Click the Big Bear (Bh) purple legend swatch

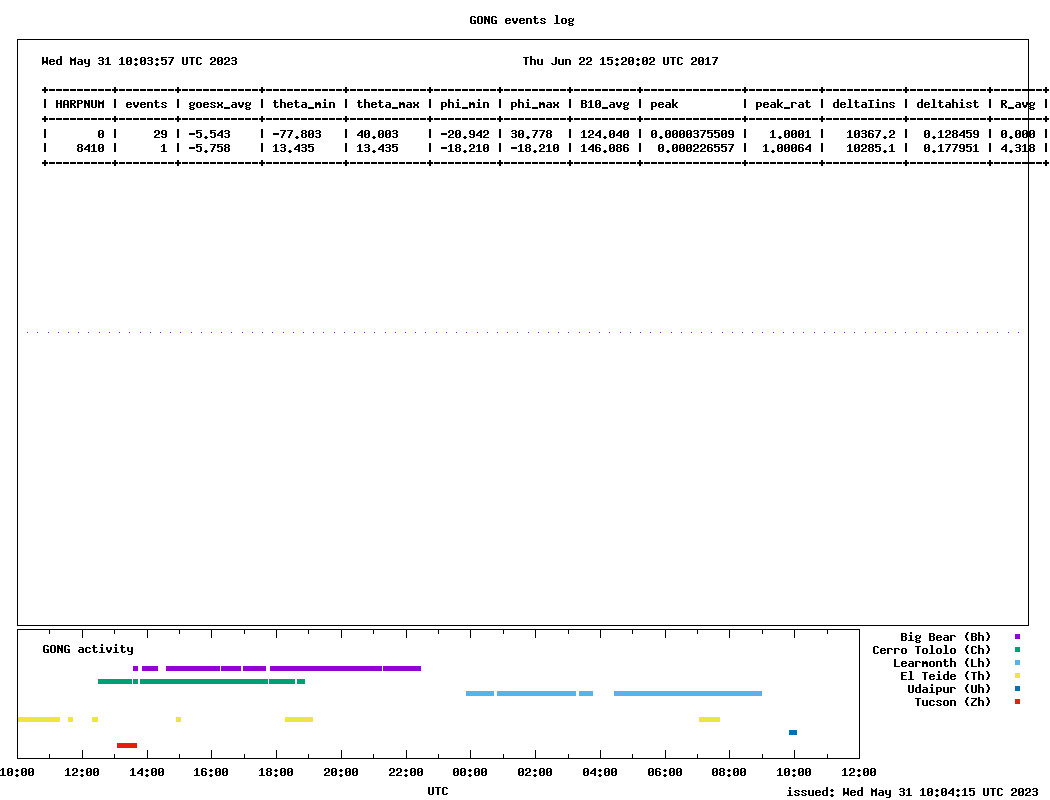[1017, 637]
